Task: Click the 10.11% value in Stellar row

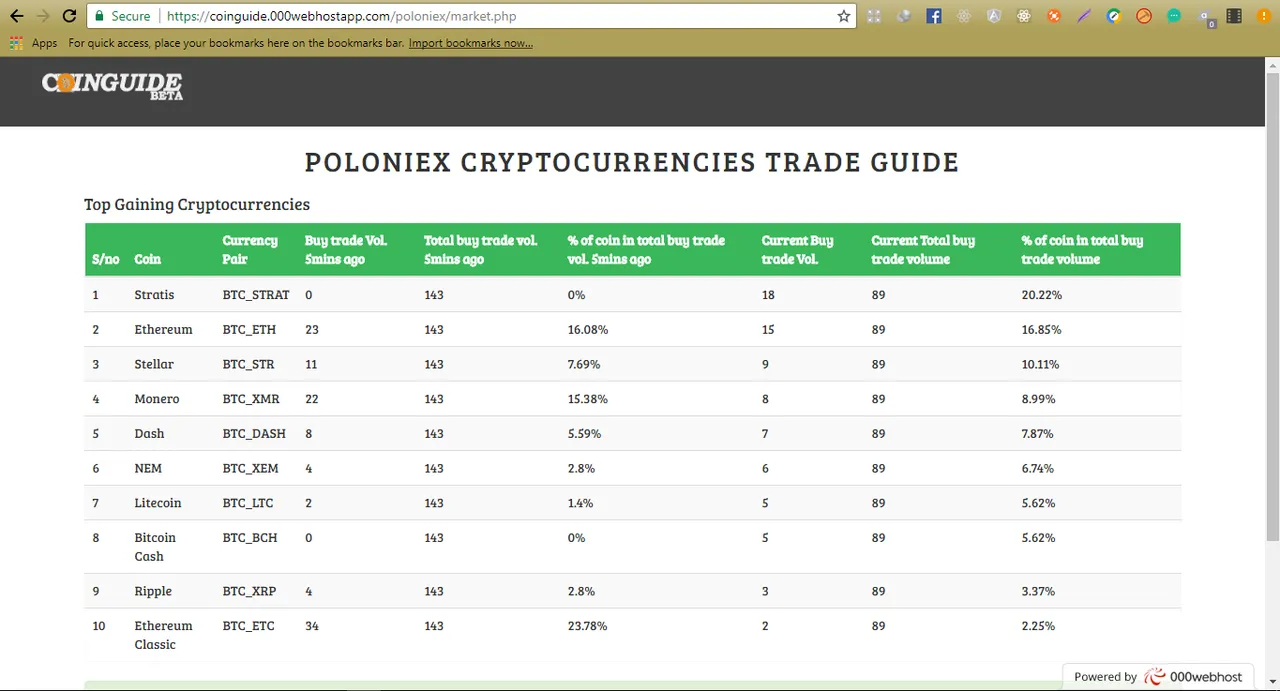Action: [1040, 364]
